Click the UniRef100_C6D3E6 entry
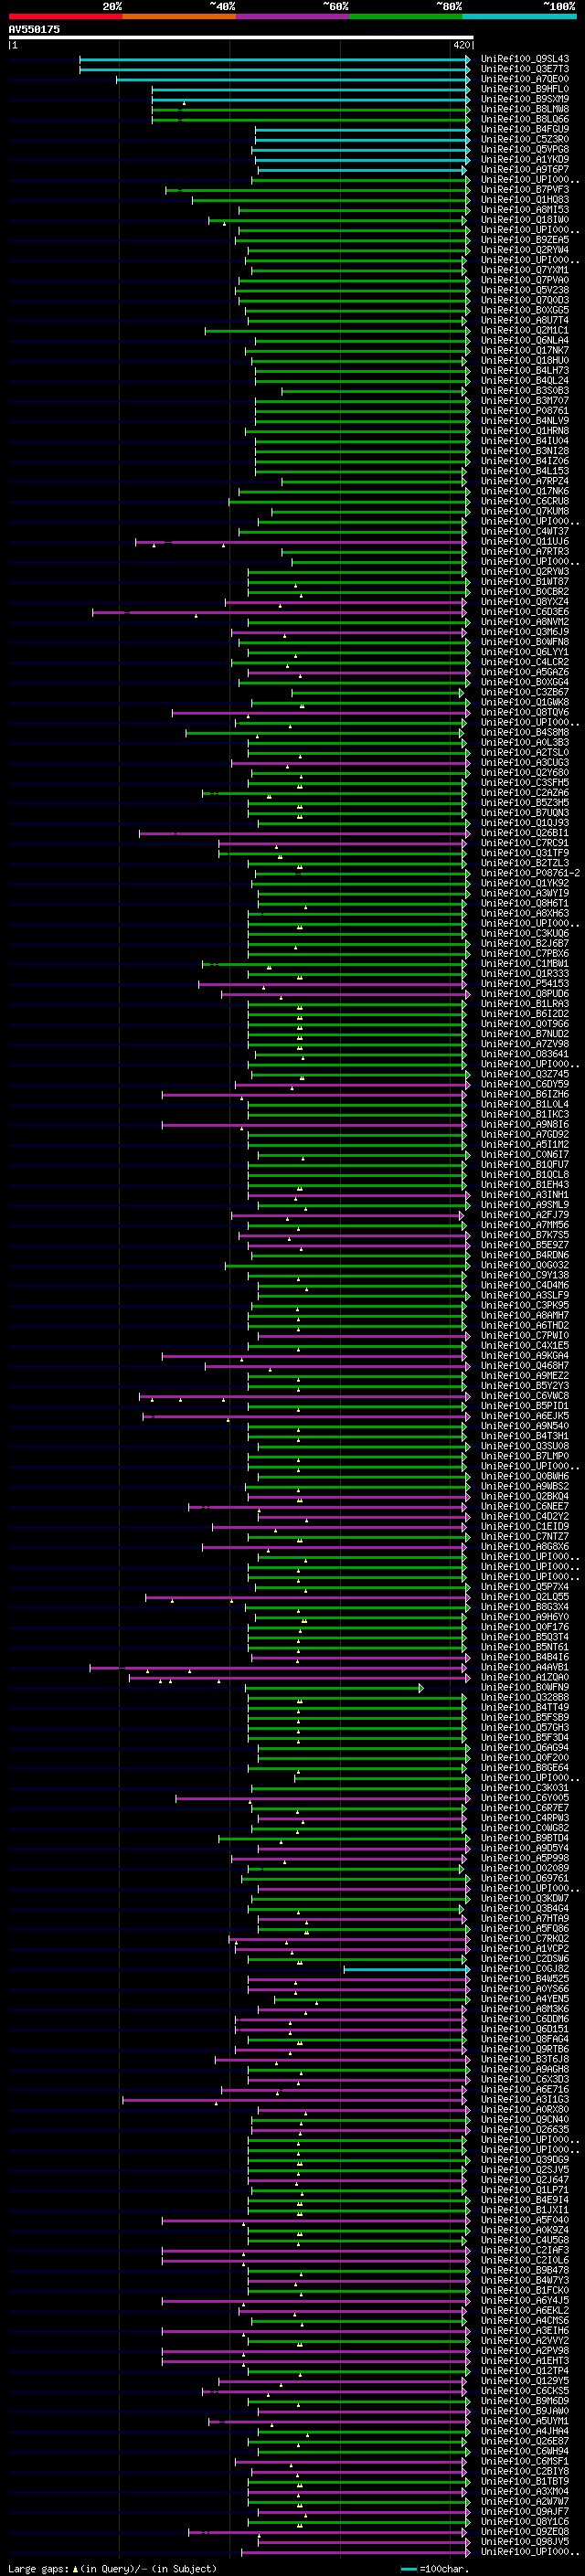This screenshot has width=585, height=2576. (x=525, y=612)
